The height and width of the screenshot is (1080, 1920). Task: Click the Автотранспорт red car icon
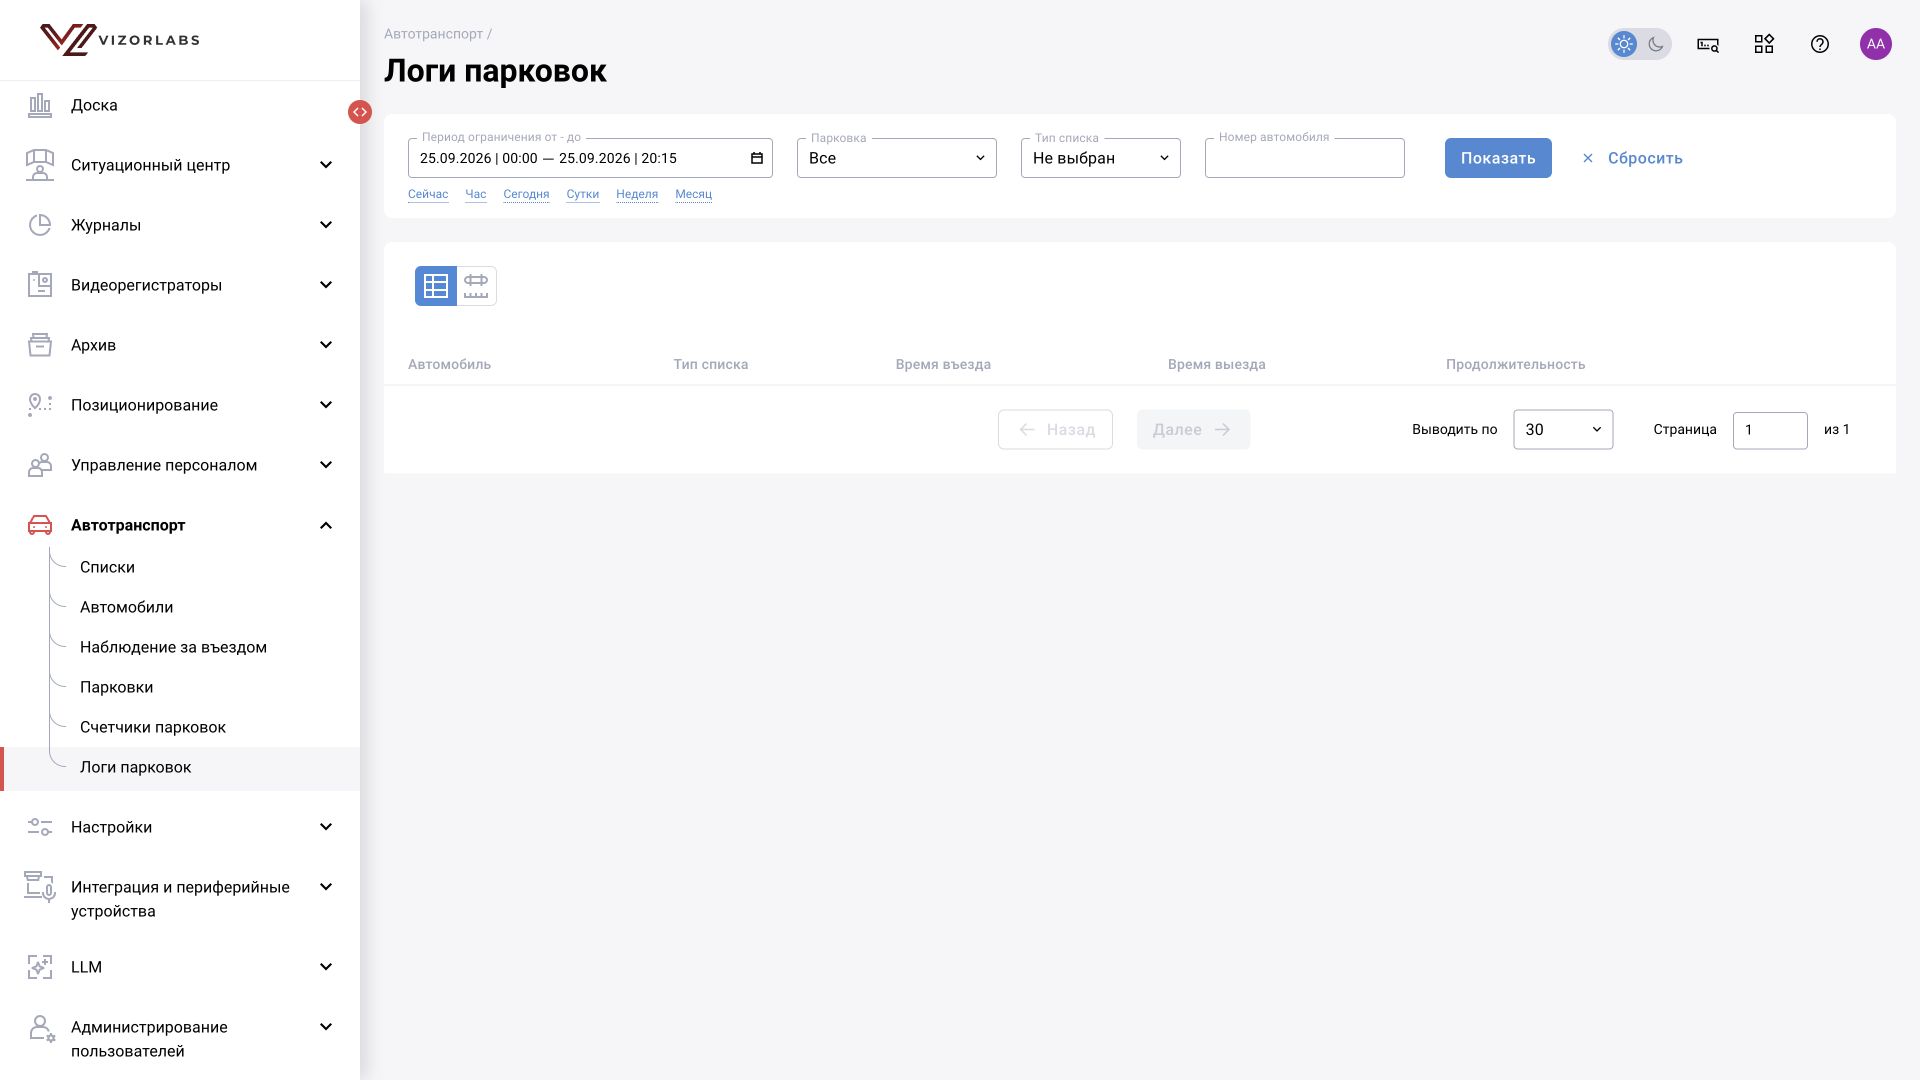point(40,525)
